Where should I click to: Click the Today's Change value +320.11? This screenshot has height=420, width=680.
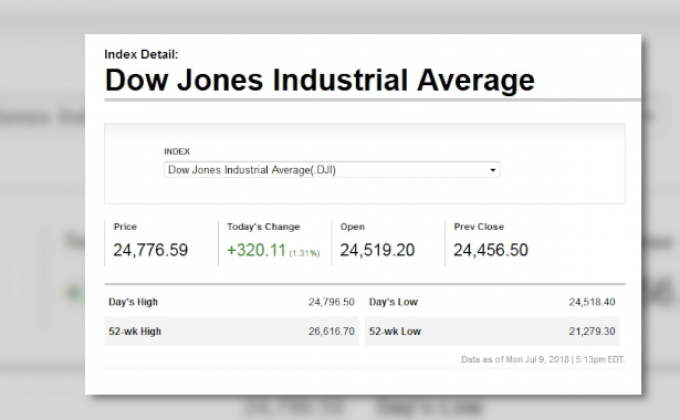click(256, 250)
